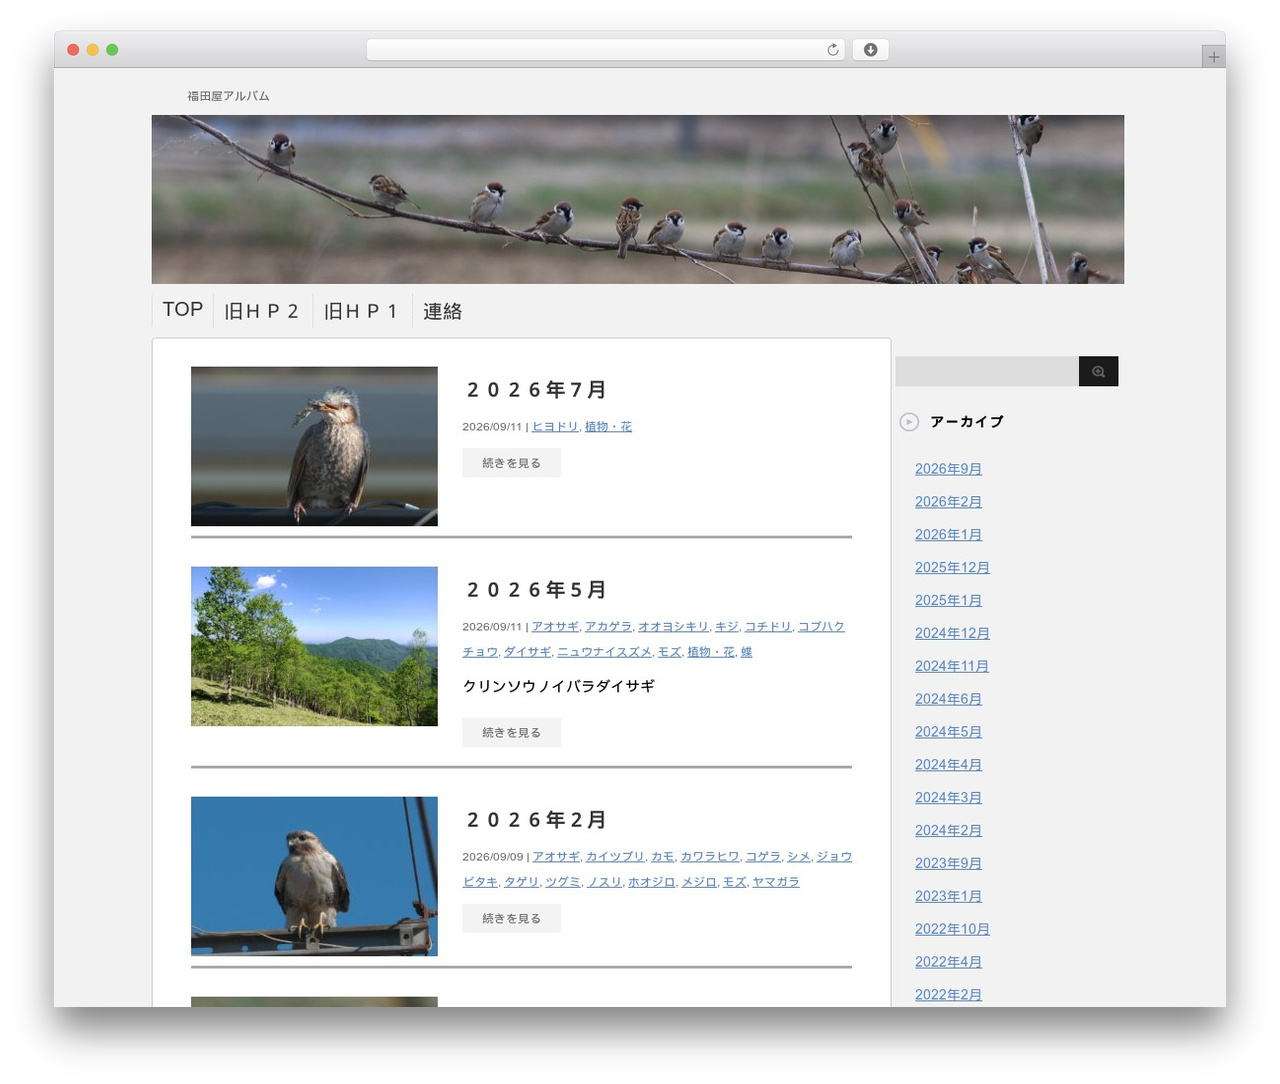Click the 福田屋アルバム site title

coord(228,96)
